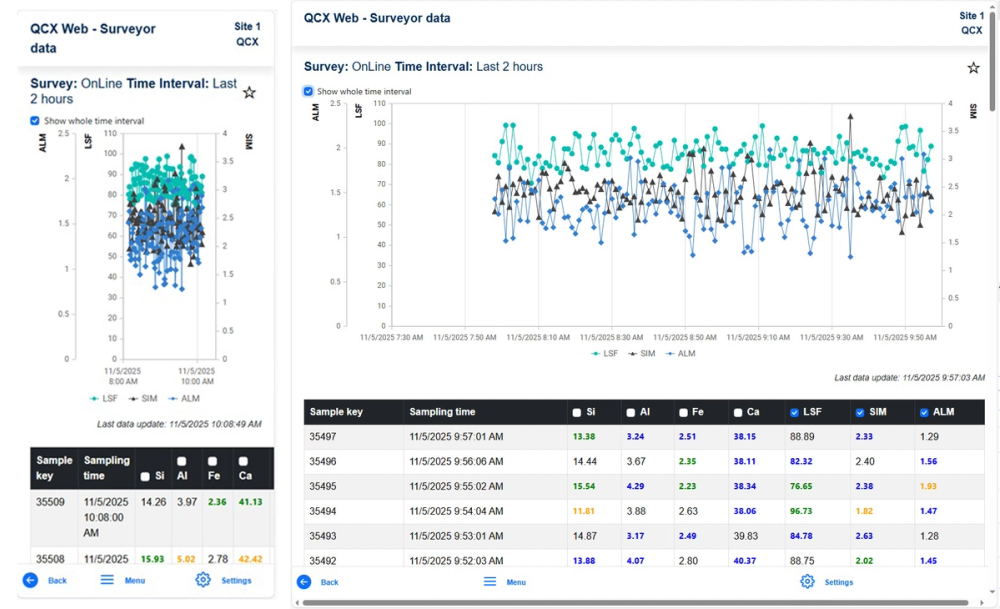
Task: Toggle the ALM series in chart legend
Action: [x=688, y=352]
